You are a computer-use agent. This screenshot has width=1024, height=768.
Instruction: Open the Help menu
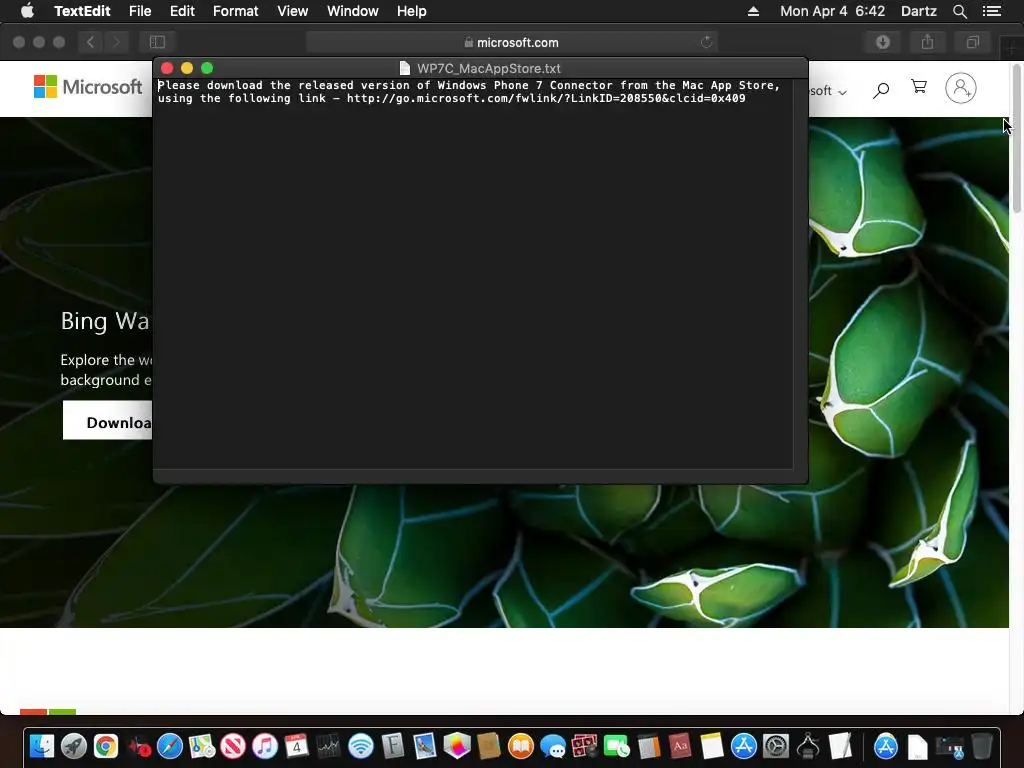click(x=411, y=11)
